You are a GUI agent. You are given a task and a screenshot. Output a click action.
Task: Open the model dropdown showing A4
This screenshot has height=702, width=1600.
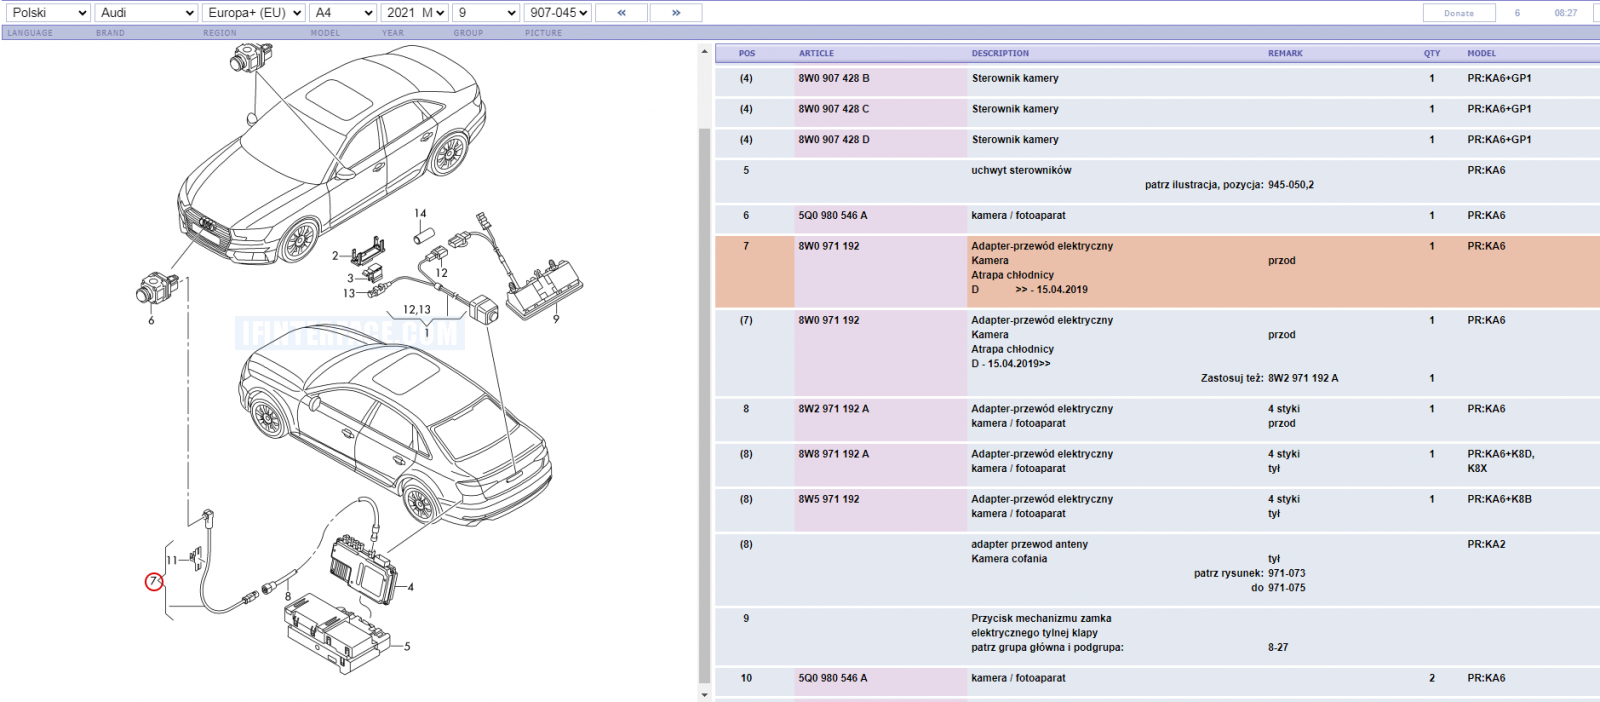(343, 13)
